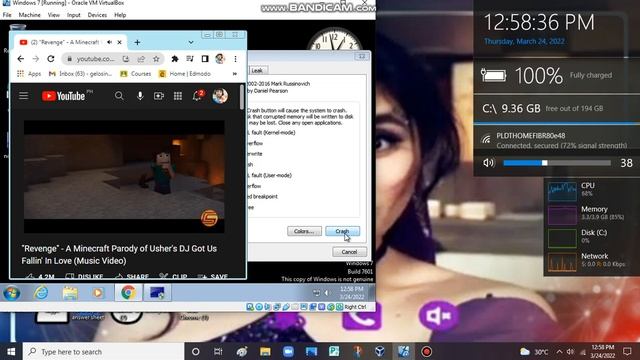The height and width of the screenshot is (360, 640).
Task: Open the VirtualBox Help menu
Action: 120,15
